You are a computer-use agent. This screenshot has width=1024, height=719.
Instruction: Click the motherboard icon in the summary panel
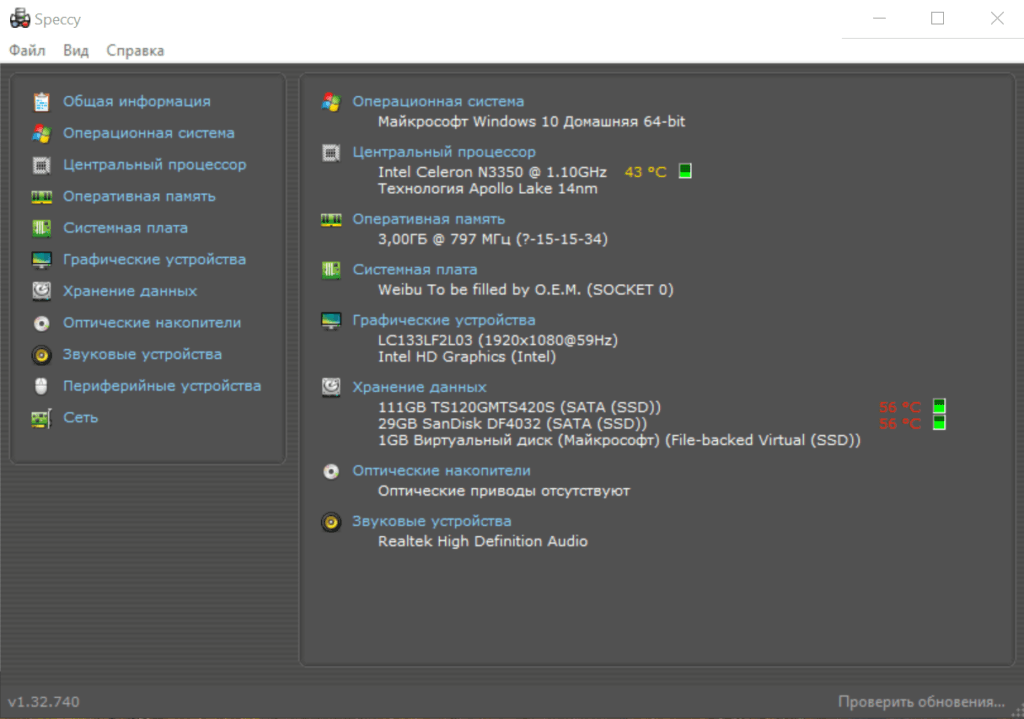331,270
